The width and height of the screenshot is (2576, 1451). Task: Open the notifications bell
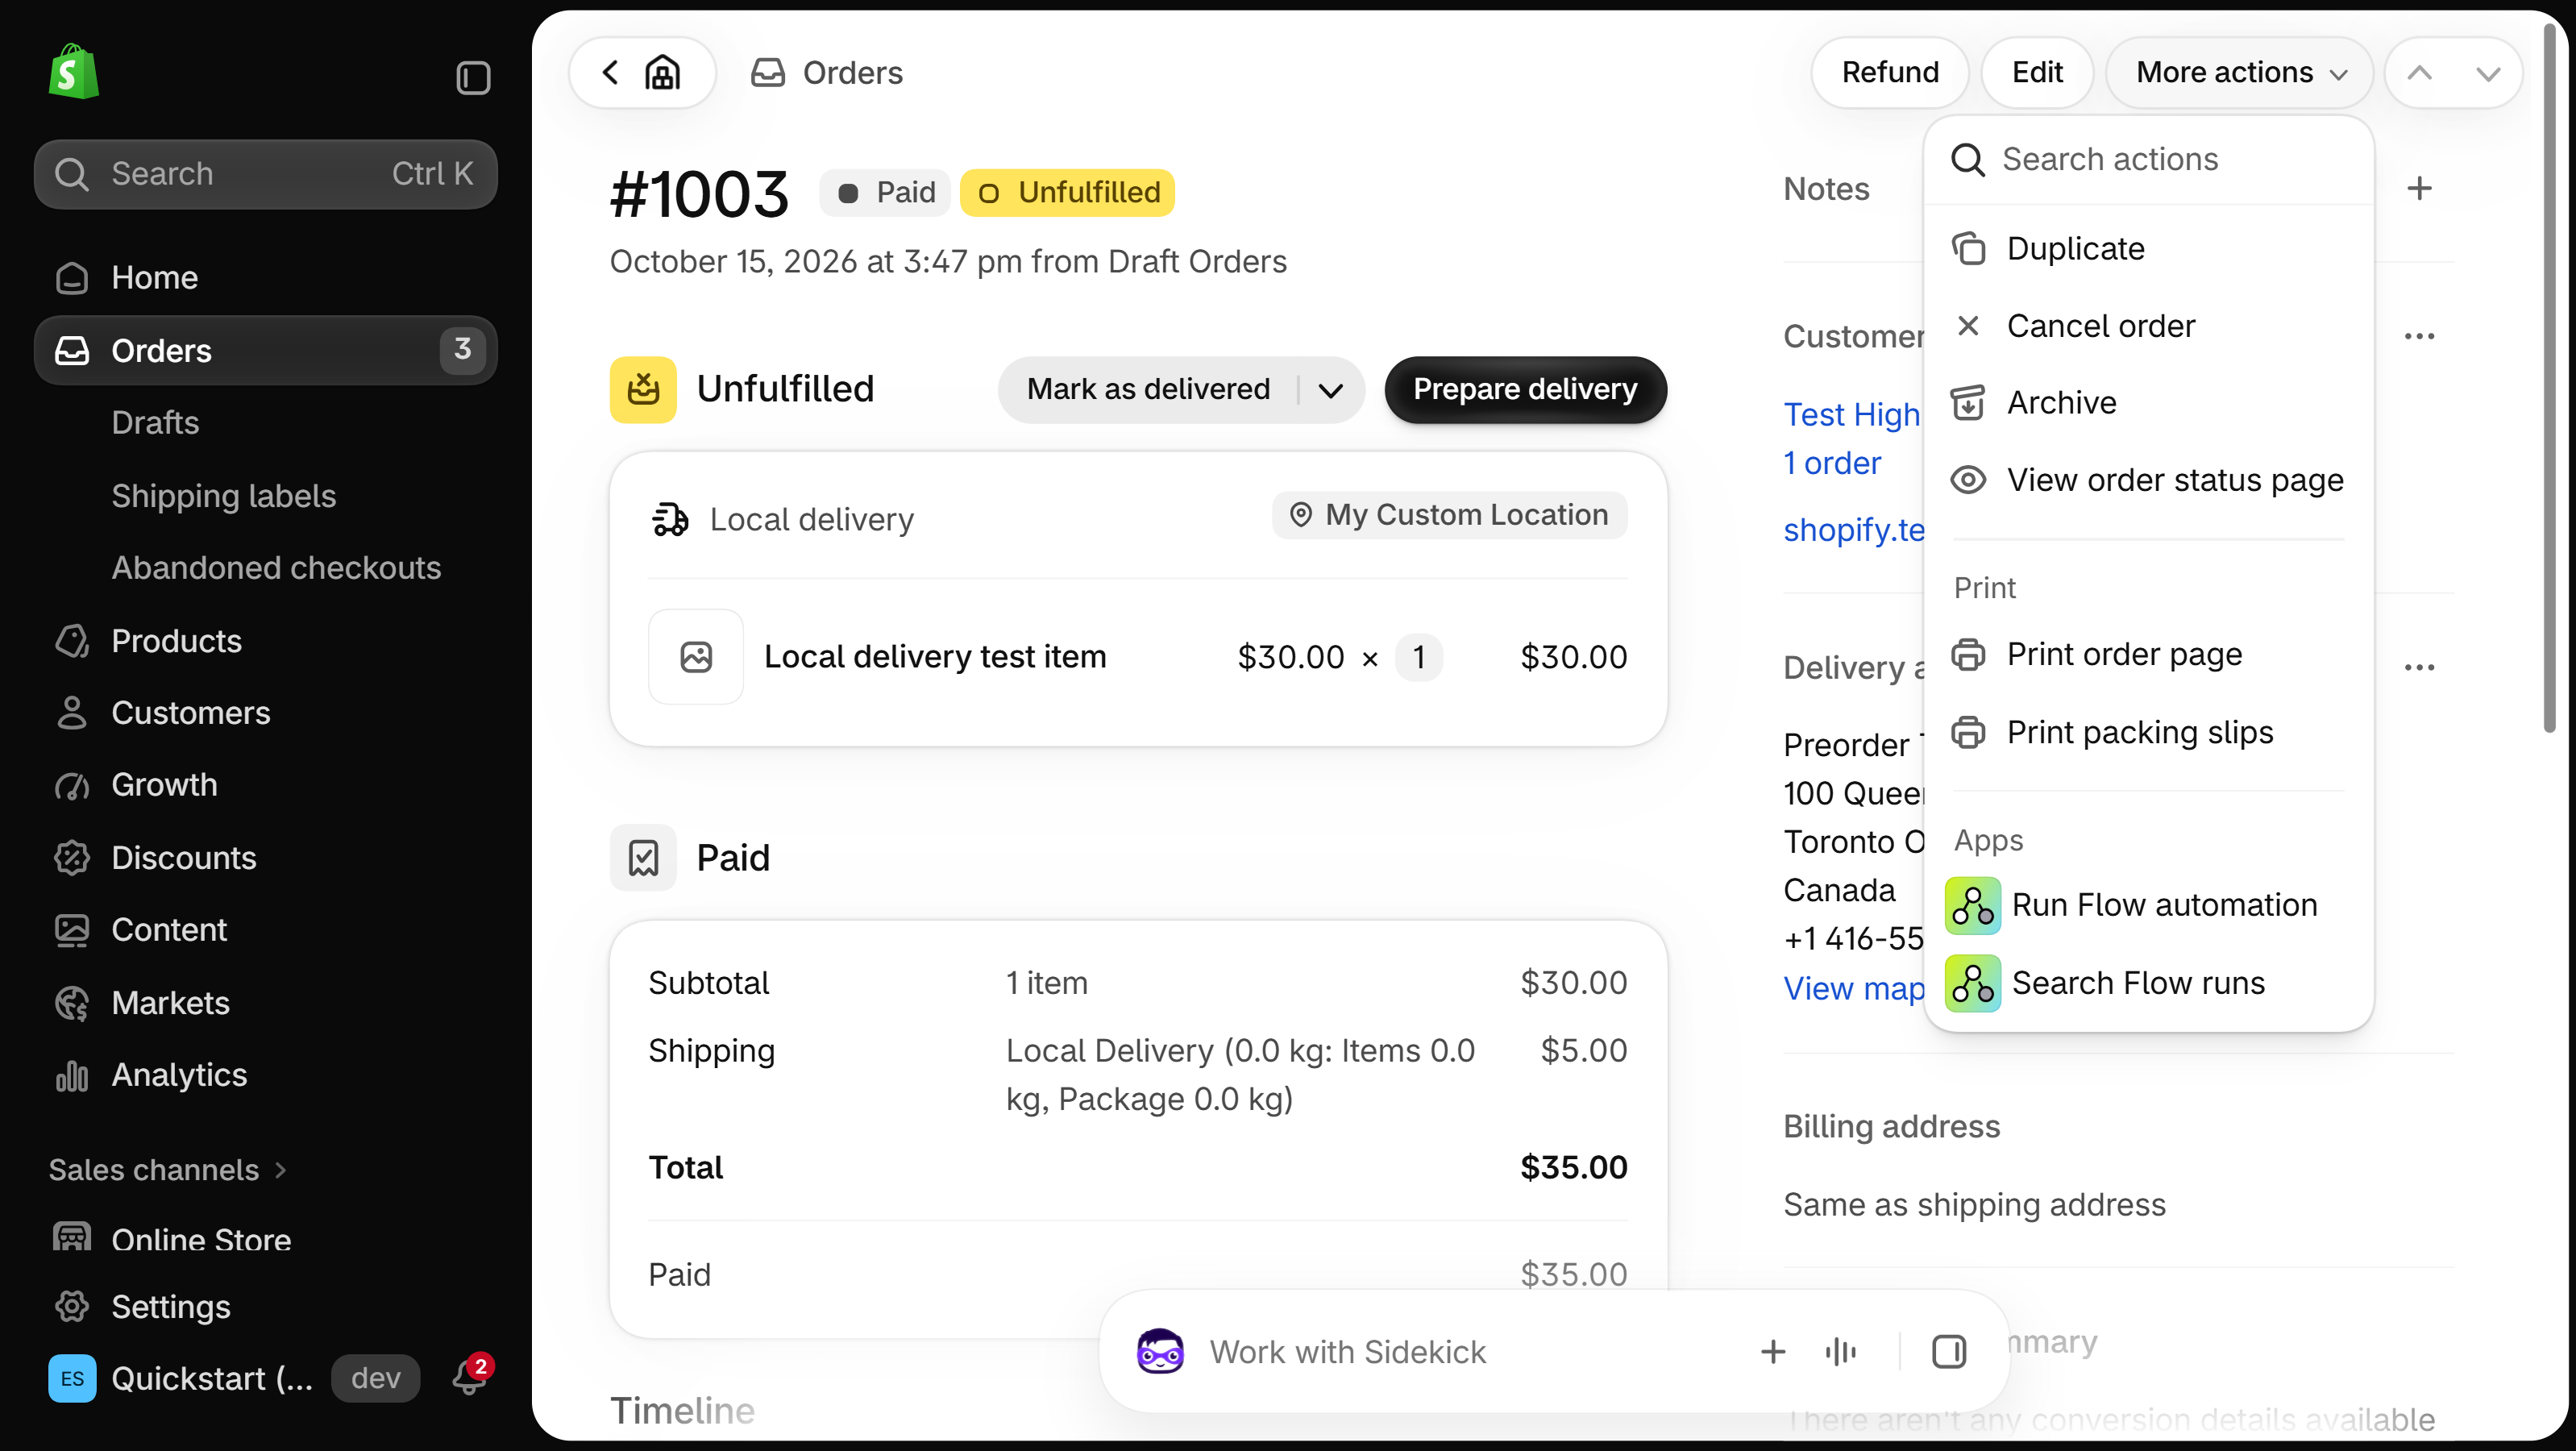(x=469, y=1376)
